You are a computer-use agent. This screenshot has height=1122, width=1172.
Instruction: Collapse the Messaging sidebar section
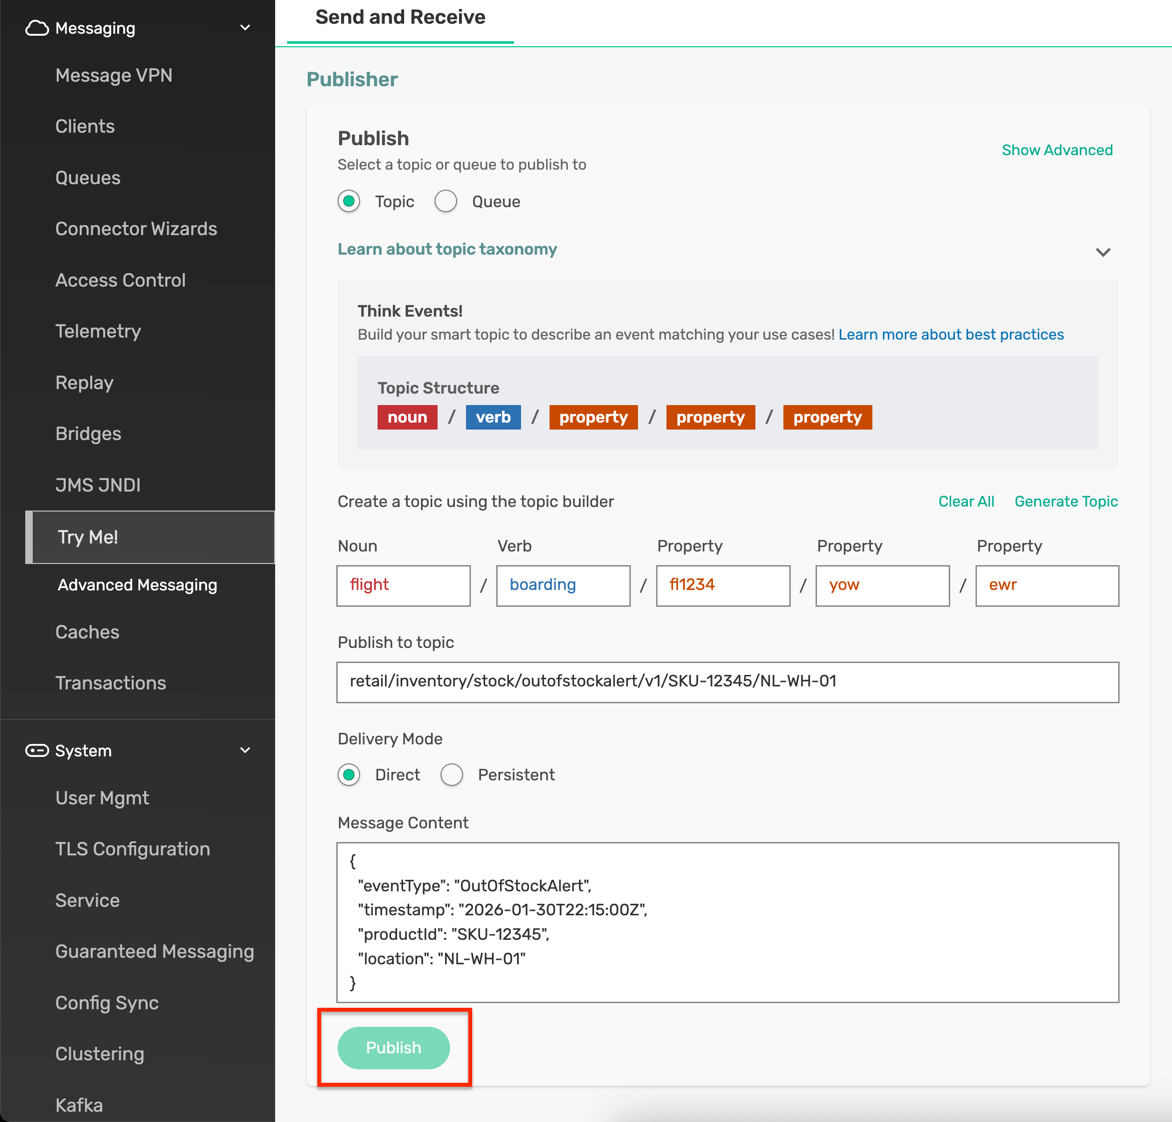click(x=245, y=28)
